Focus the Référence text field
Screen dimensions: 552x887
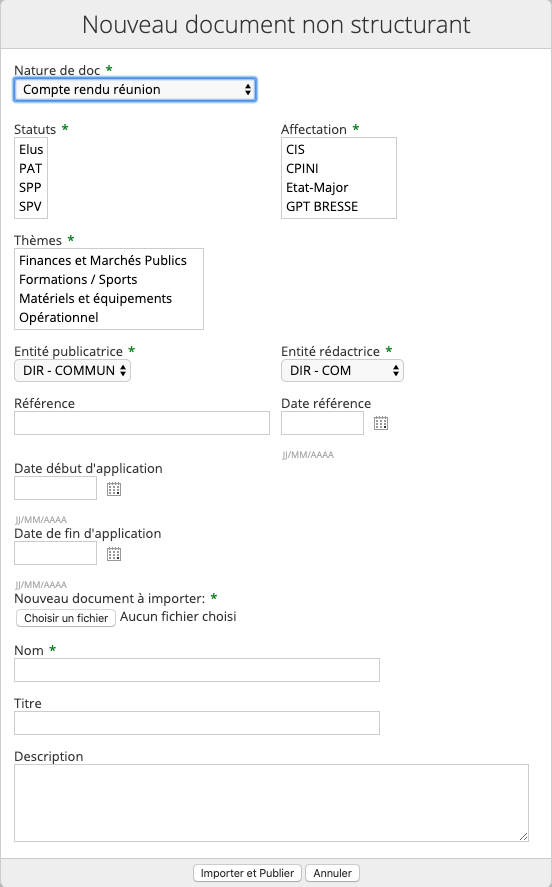point(142,423)
